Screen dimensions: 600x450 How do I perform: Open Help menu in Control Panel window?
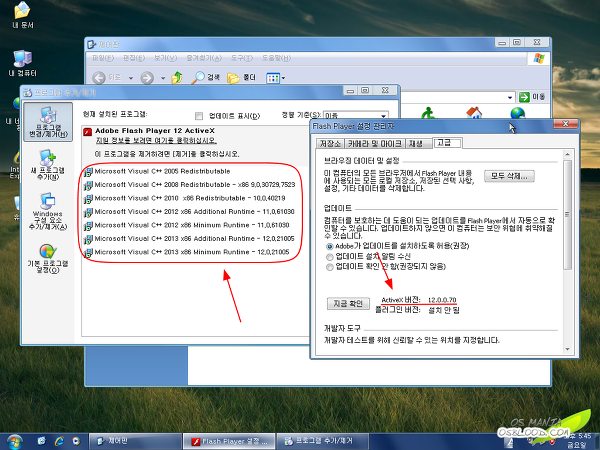tap(276, 58)
